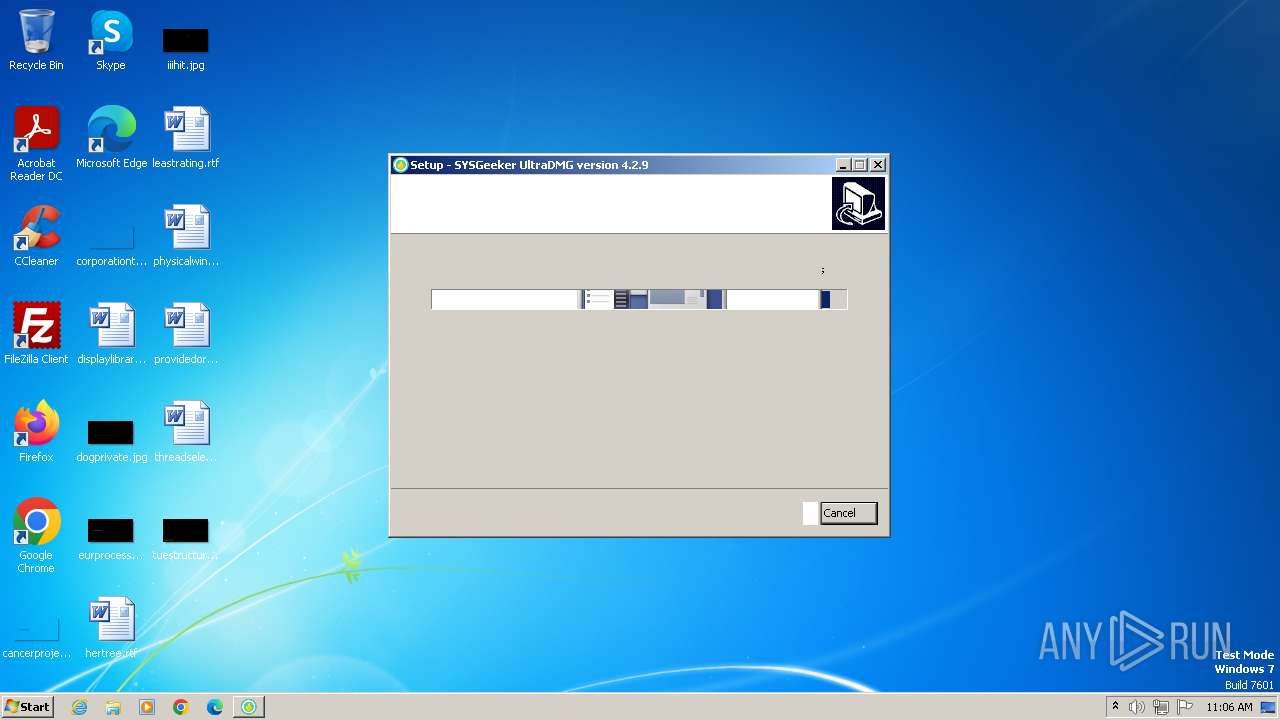The image size is (1280, 720).
Task: Select the threadsele... document icon
Action: point(186,432)
